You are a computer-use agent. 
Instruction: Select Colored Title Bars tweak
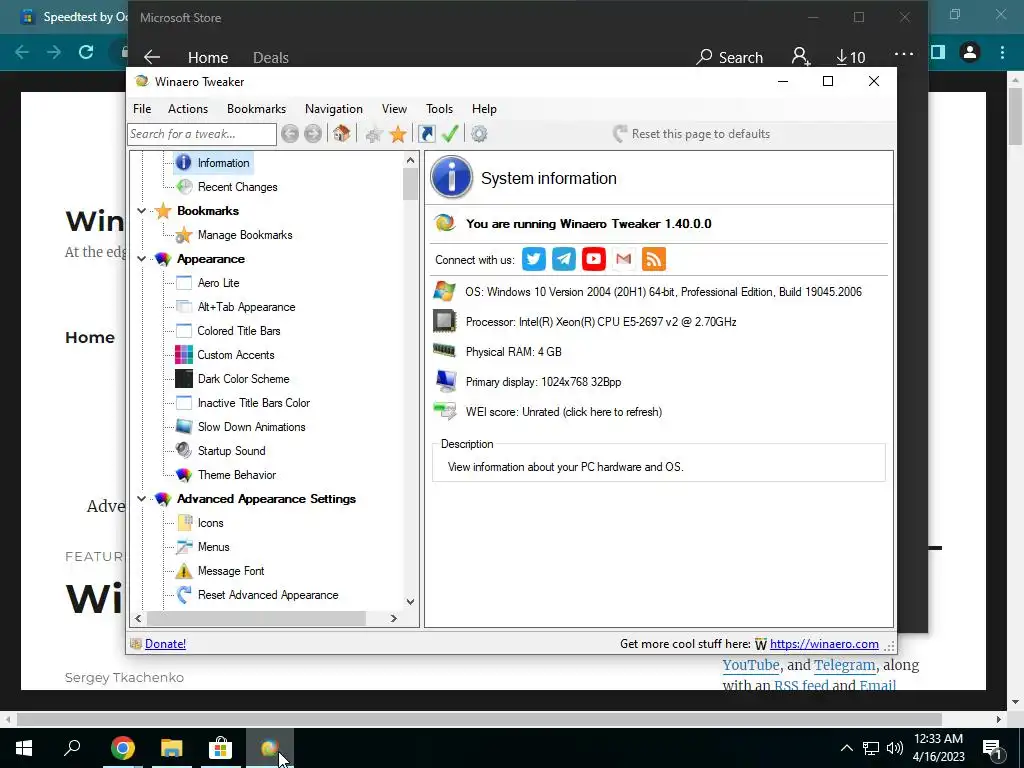239,331
